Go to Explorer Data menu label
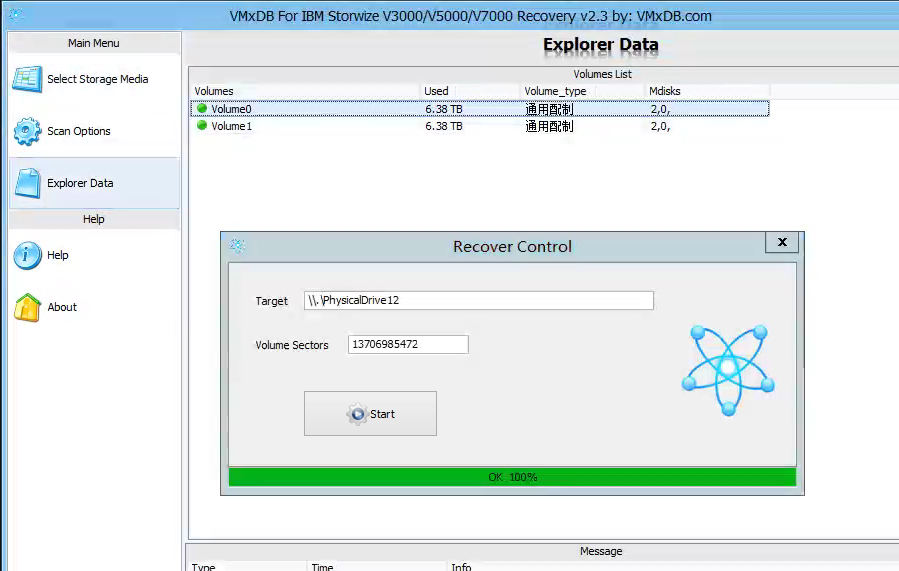Image resolution: width=899 pixels, height=571 pixels. pos(80,183)
